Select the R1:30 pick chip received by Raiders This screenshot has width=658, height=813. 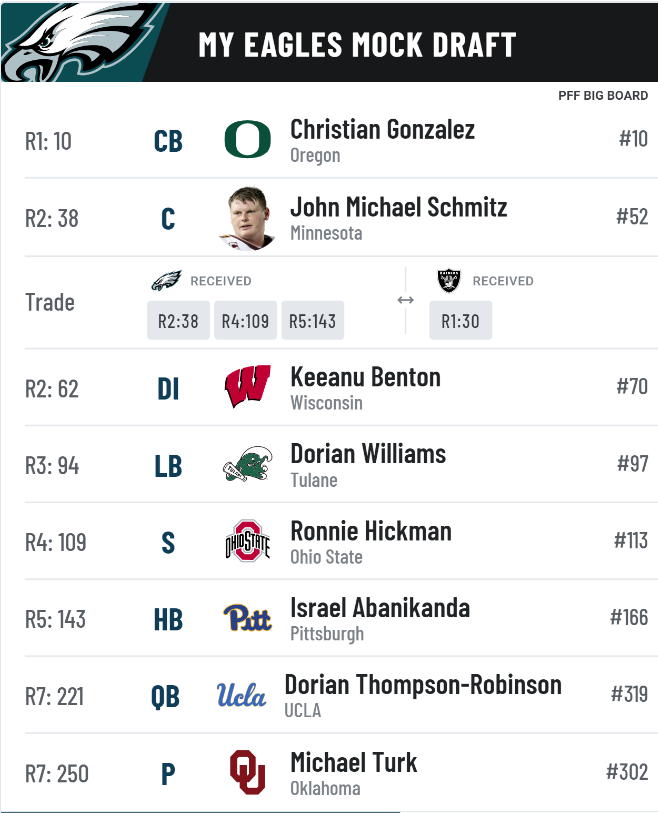(x=460, y=321)
